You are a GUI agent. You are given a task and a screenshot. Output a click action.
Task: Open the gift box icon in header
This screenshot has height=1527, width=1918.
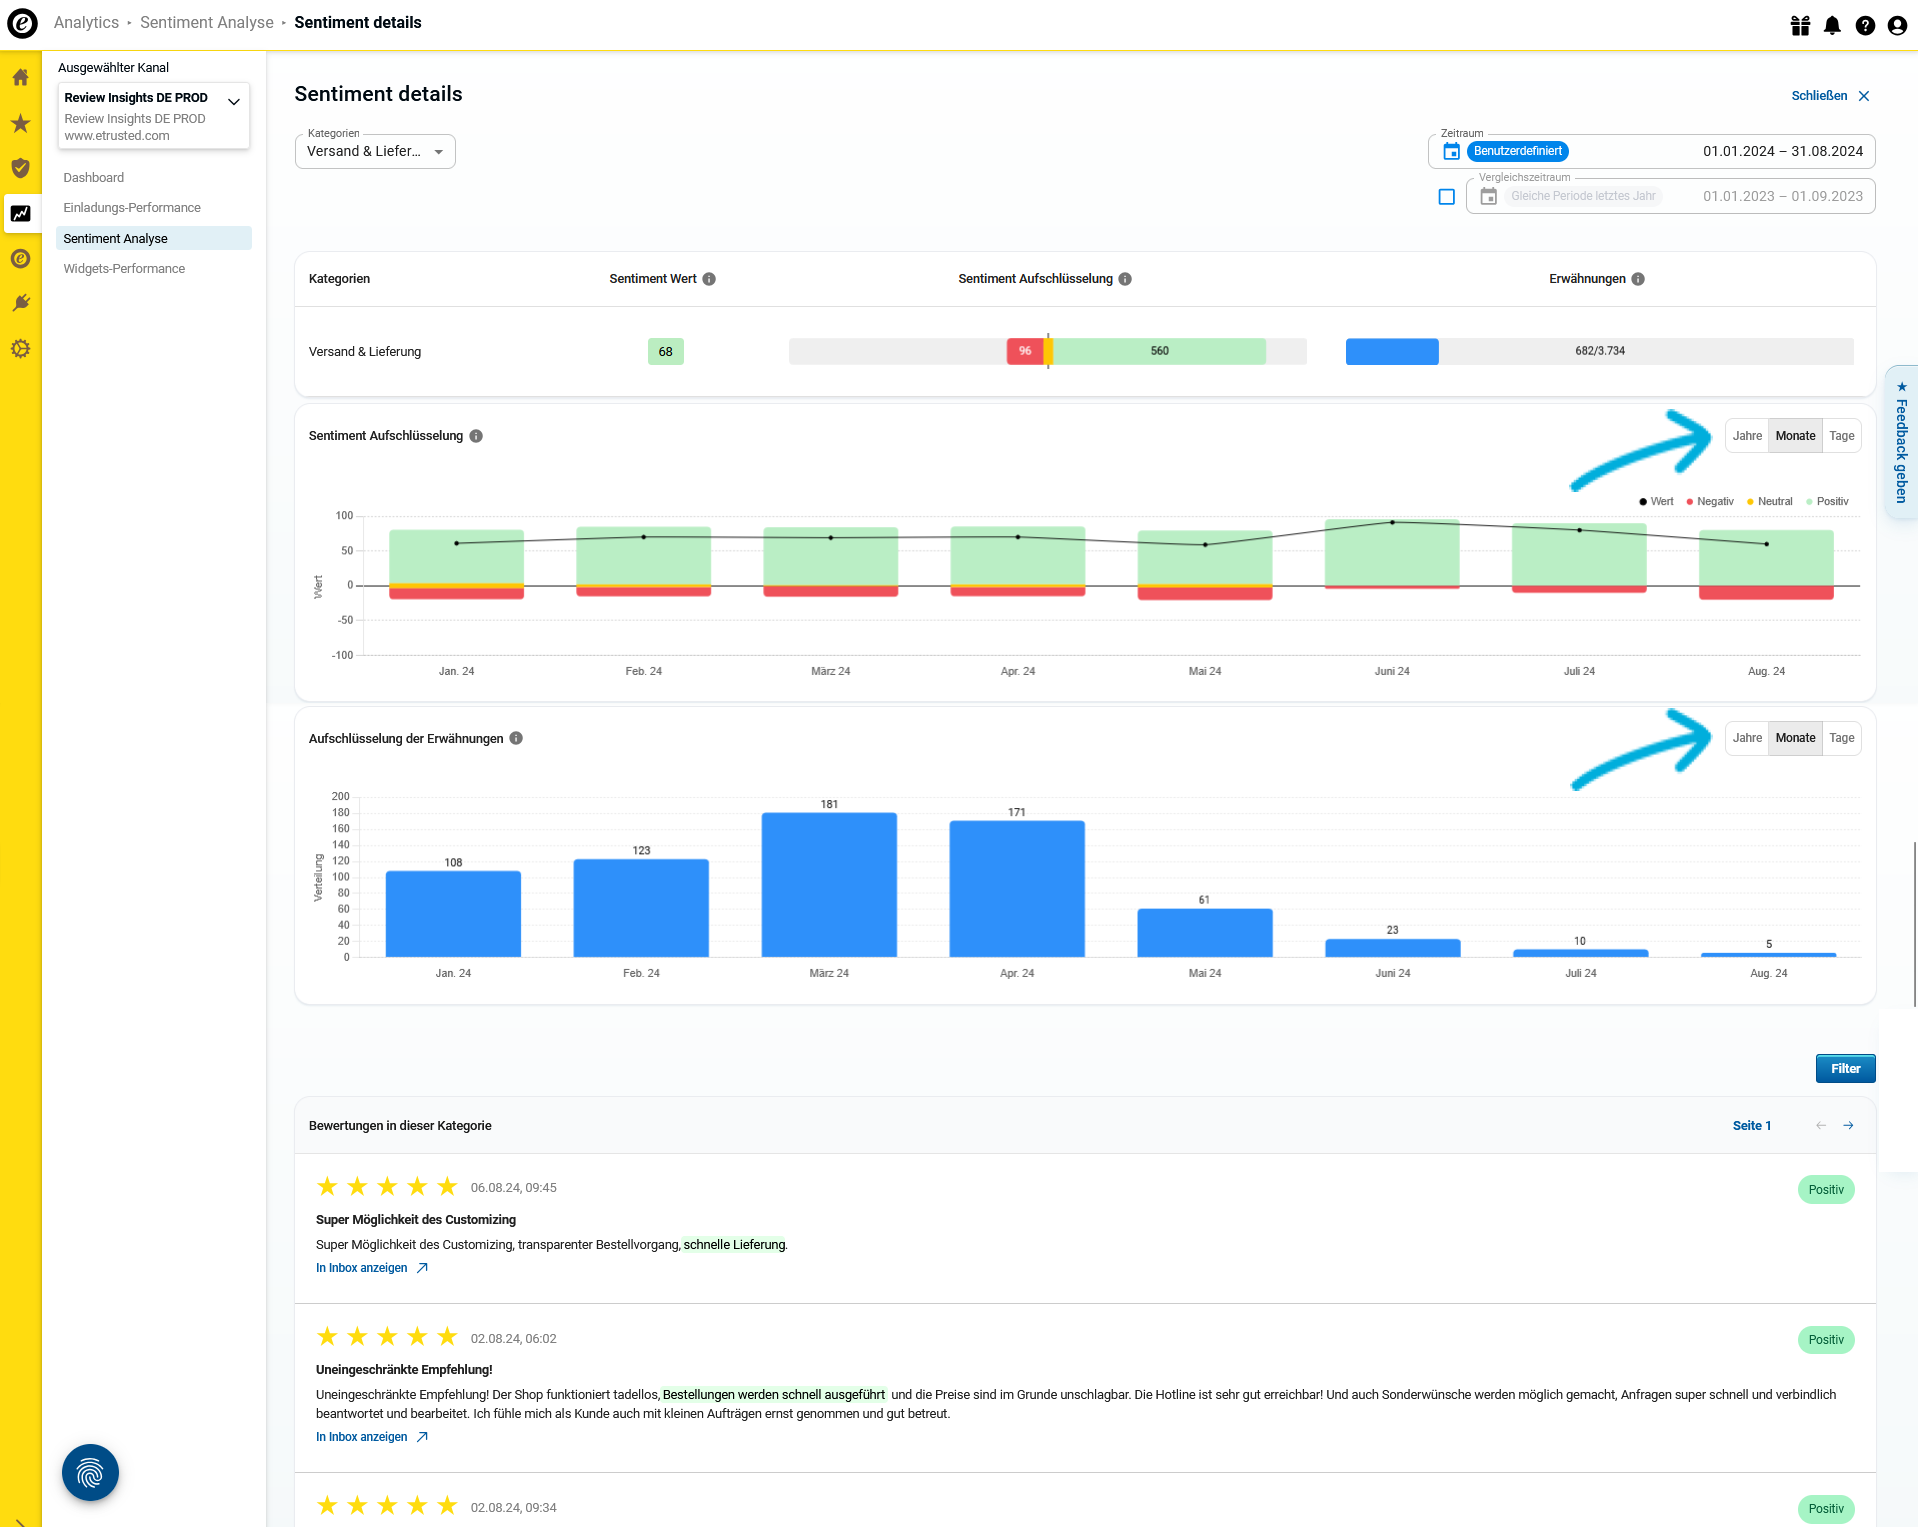tap(1800, 25)
